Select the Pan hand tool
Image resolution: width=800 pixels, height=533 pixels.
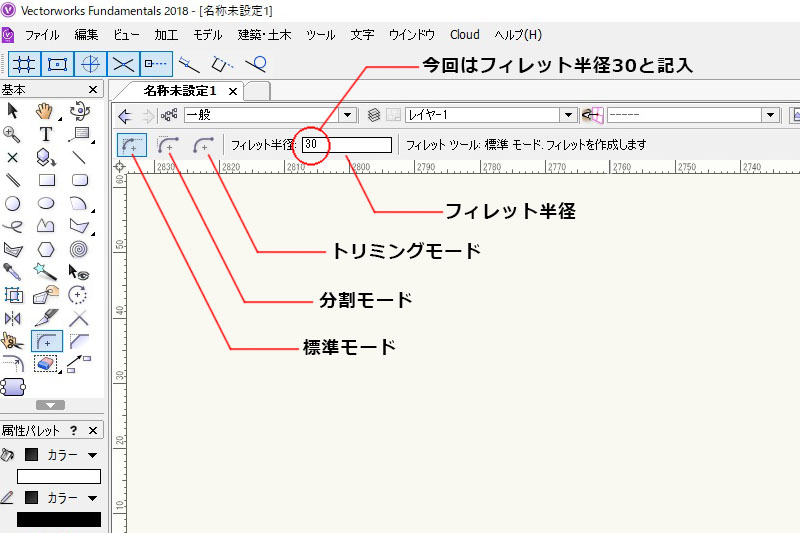tap(45, 111)
